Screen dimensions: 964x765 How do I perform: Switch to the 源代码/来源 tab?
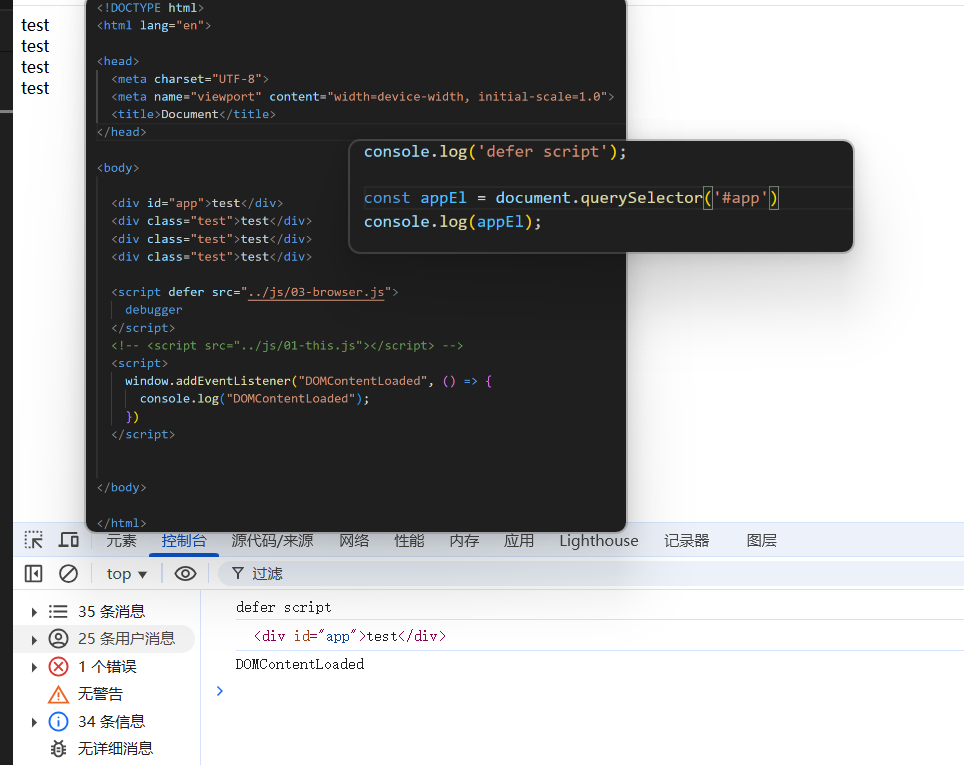(x=272, y=541)
